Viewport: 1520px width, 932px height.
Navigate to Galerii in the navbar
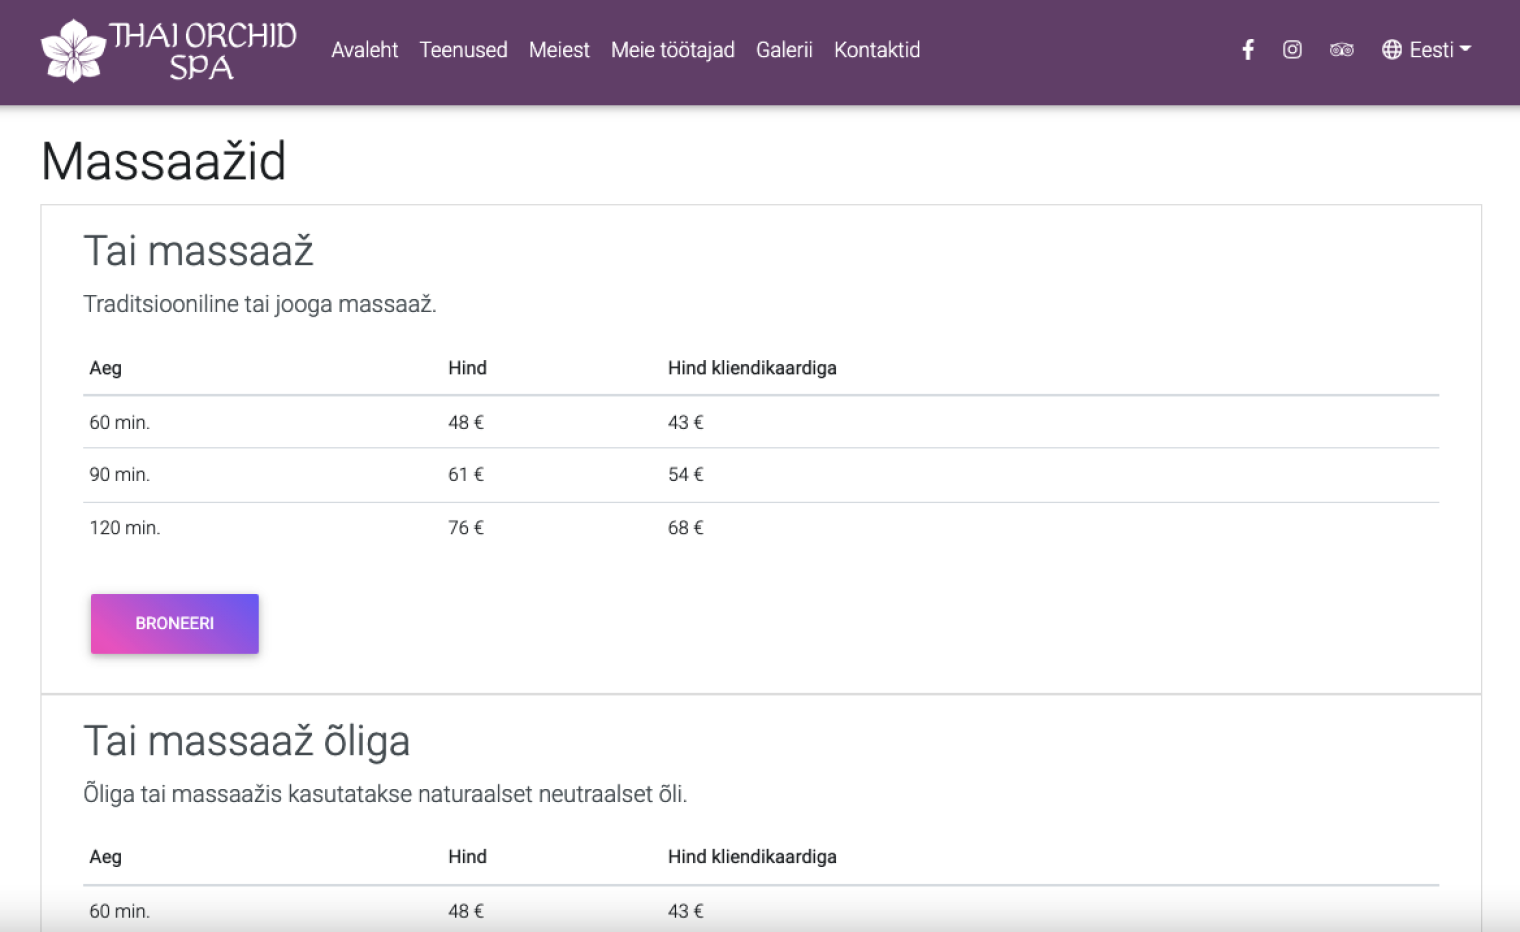pos(784,50)
